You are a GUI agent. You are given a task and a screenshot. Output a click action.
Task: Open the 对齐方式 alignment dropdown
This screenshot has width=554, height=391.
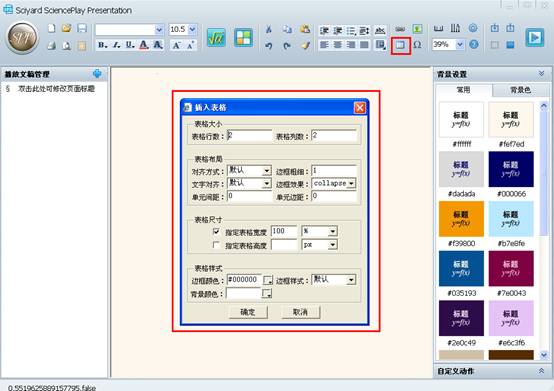(266, 171)
